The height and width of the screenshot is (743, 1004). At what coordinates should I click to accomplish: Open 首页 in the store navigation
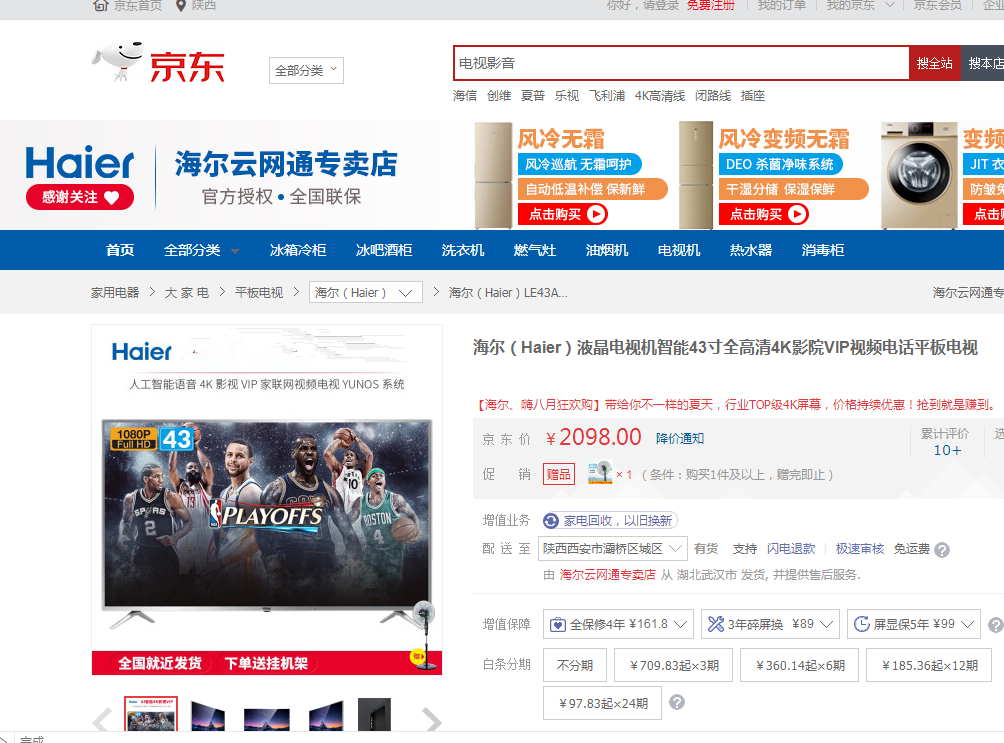[x=120, y=250]
